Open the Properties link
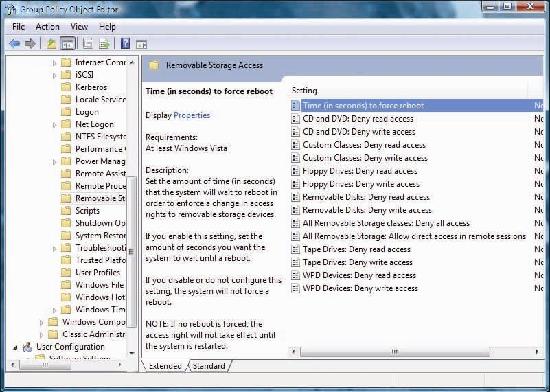 192,115
